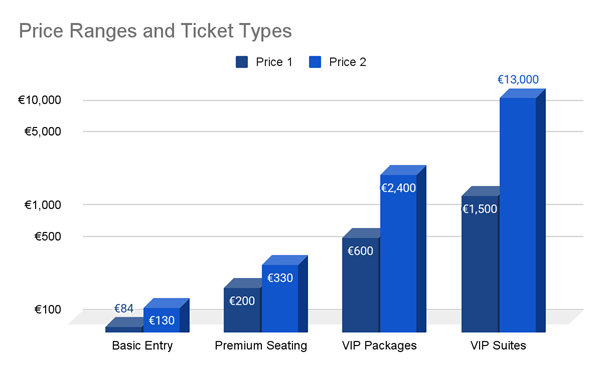Select the Price 1 legend label
The image size is (602, 371).
(x=274, y=62)
